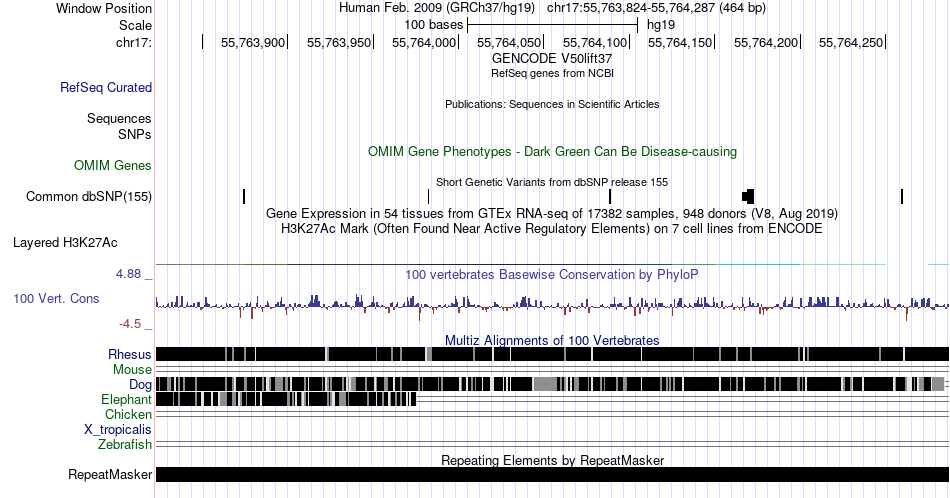Click the Scale label
The height and width of the screenshot is (498, 950).
136,25
